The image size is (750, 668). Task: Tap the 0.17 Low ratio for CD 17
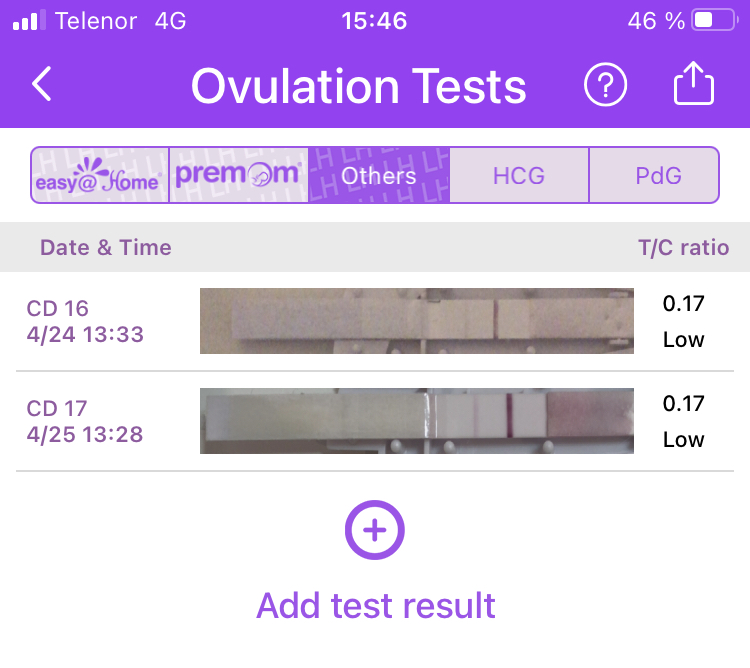pos(684,422)
